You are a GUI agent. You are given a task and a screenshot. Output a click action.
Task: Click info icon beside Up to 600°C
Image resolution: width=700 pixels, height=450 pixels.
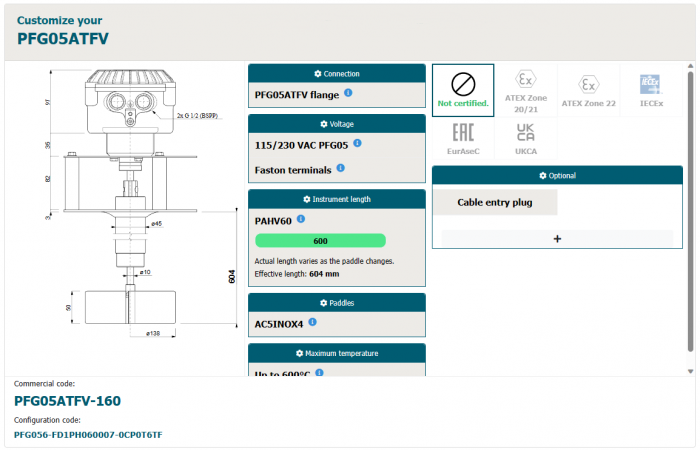pyautogui.click(x=319, y=372)
